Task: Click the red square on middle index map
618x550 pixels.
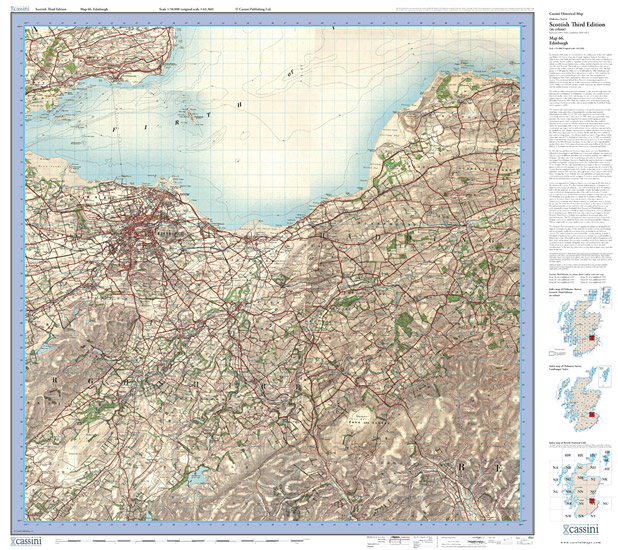Action: pos(590,416)
